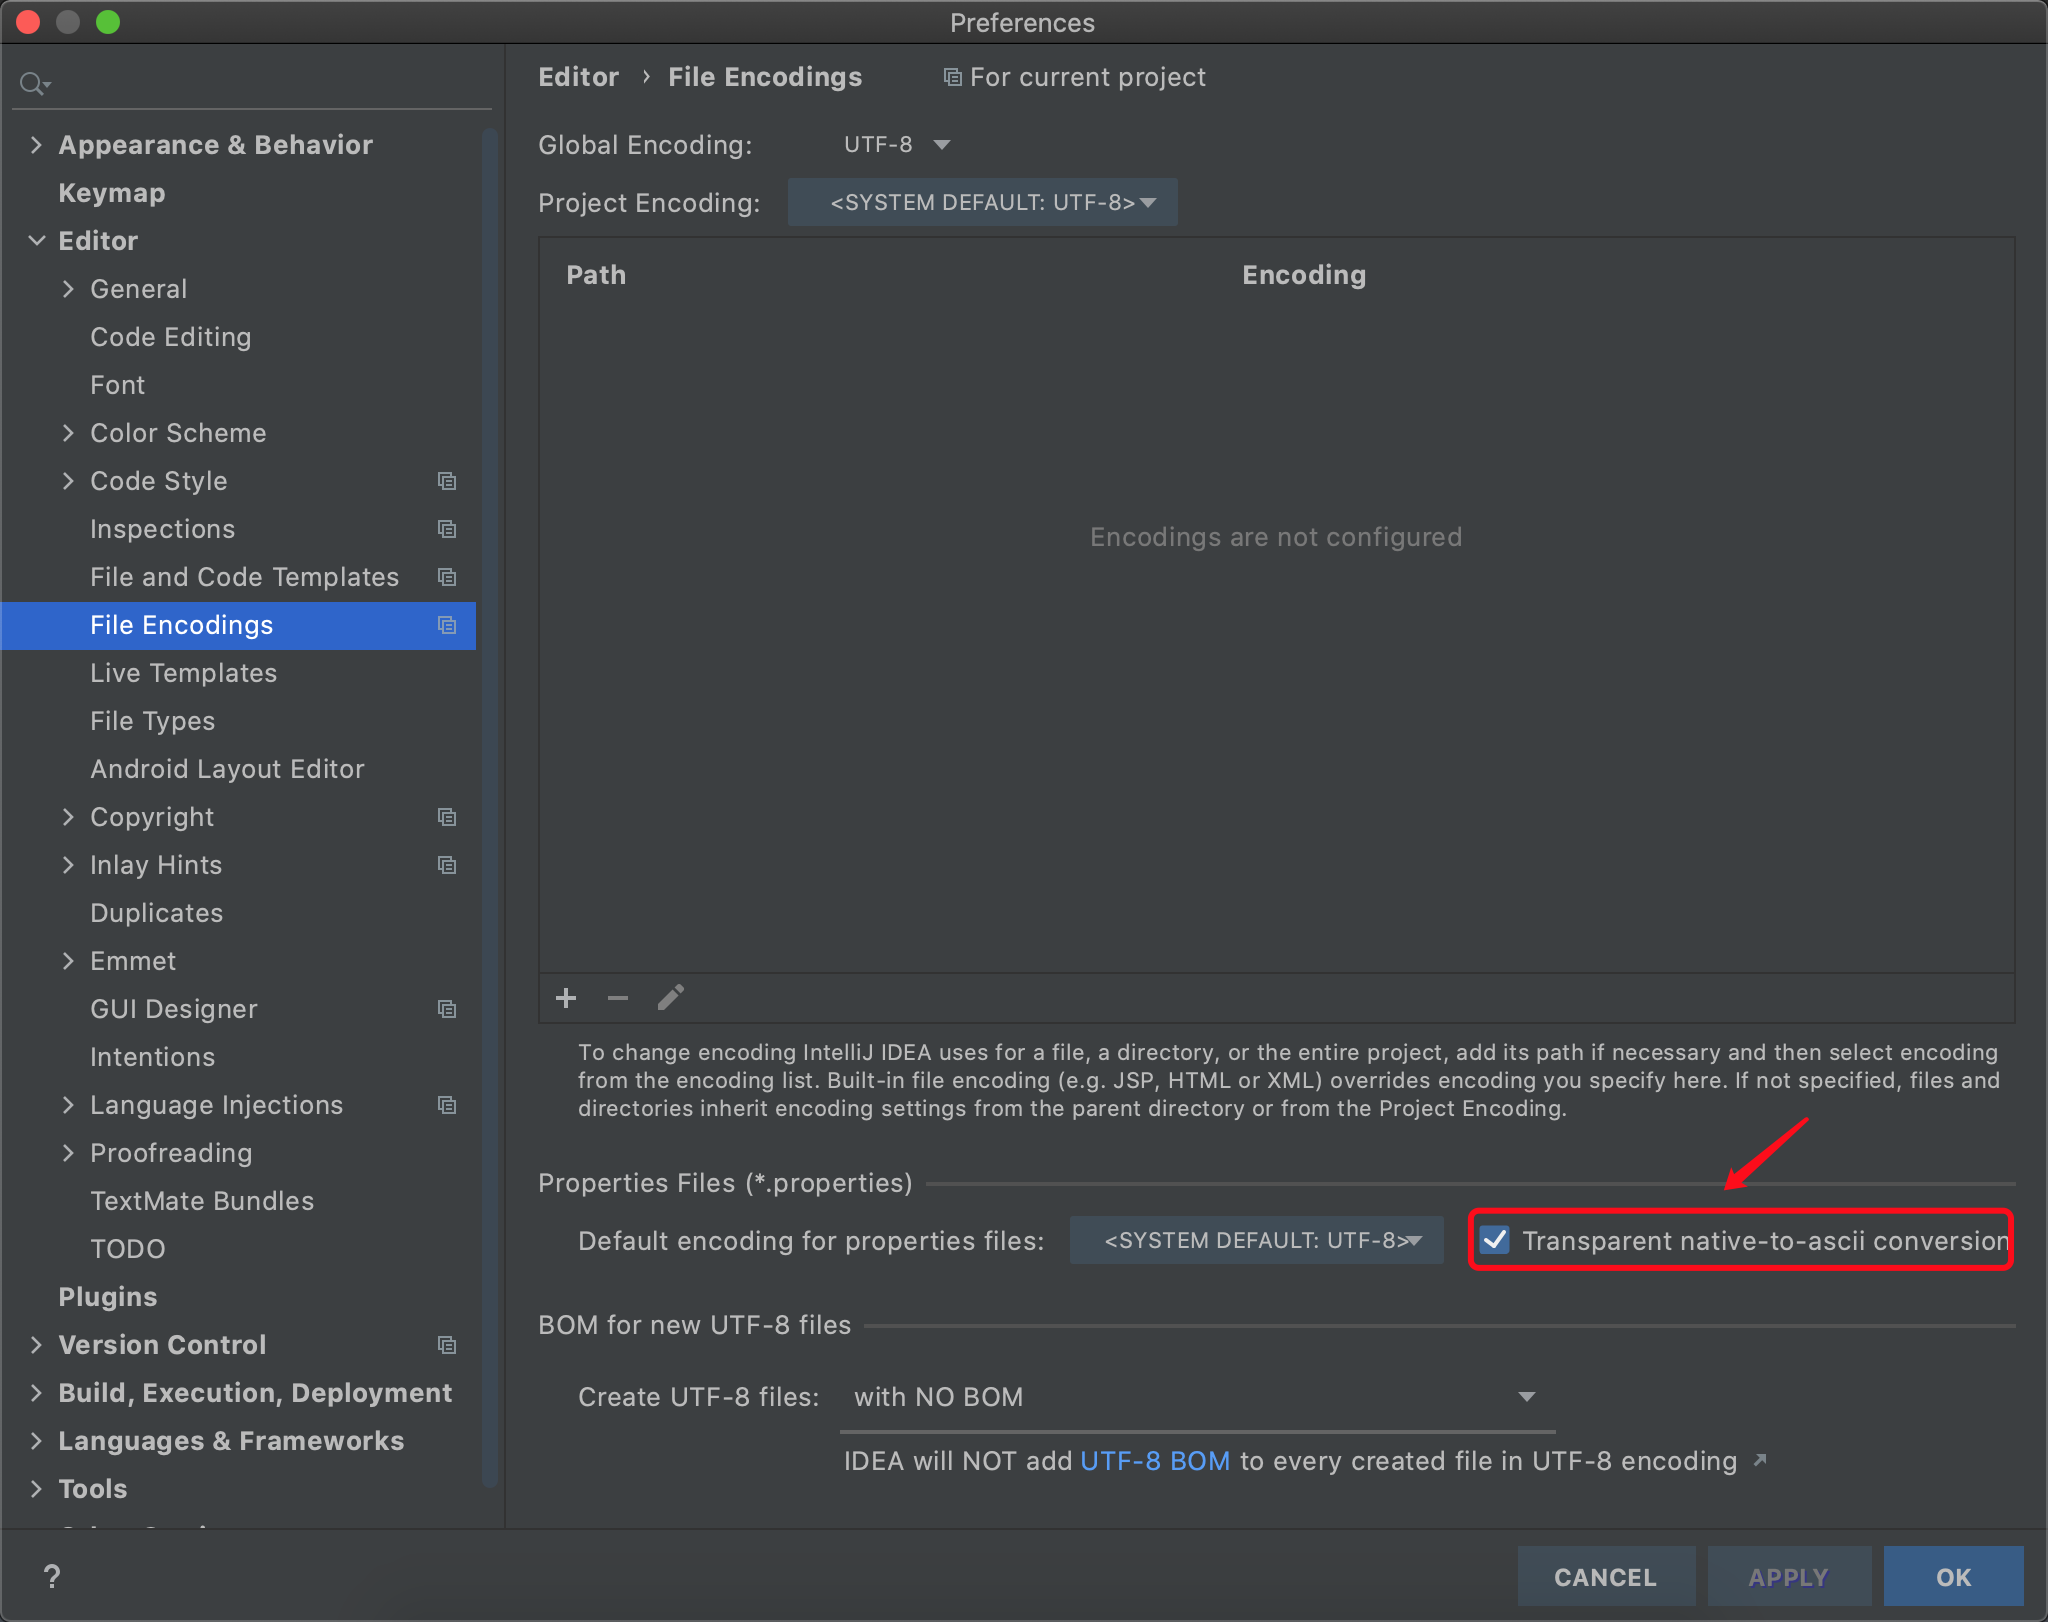Click the pencil edit icon below table
Screen dimensions: 2048x1622
pyautogui.click(x=671, y=997)
